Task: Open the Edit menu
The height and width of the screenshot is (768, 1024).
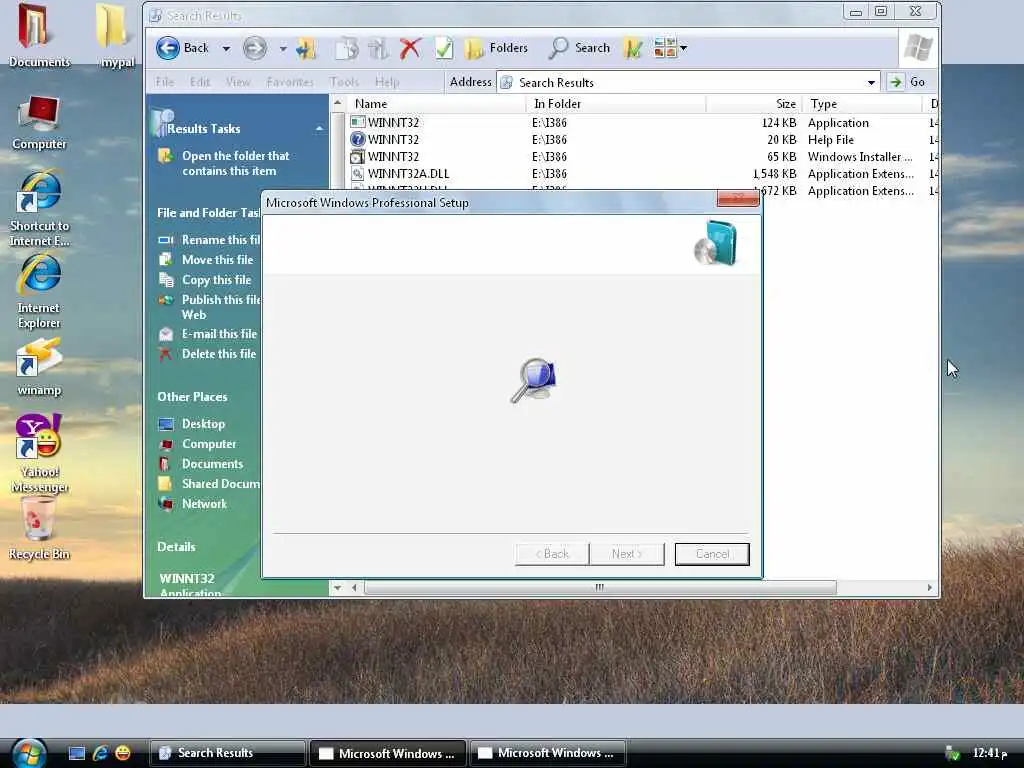Action: (x=200, y=82)
